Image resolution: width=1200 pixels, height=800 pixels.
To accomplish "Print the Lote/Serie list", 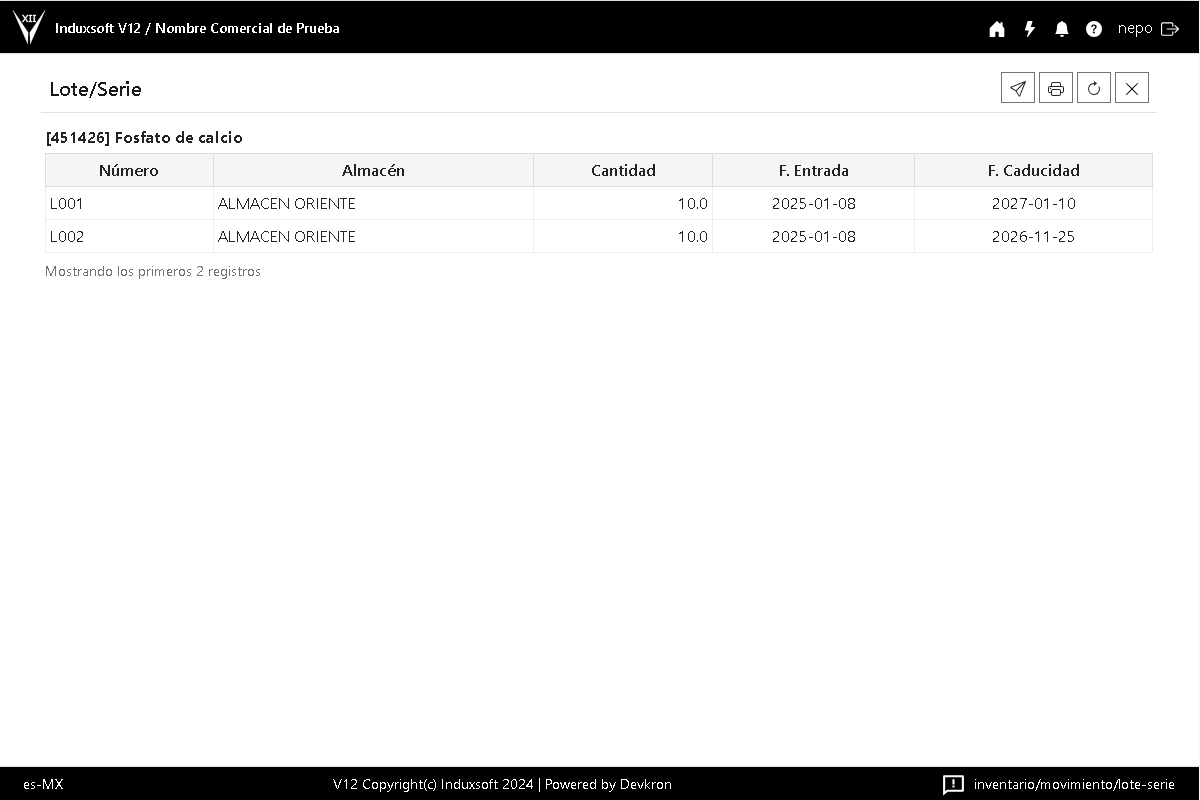I will (1055, 88).
